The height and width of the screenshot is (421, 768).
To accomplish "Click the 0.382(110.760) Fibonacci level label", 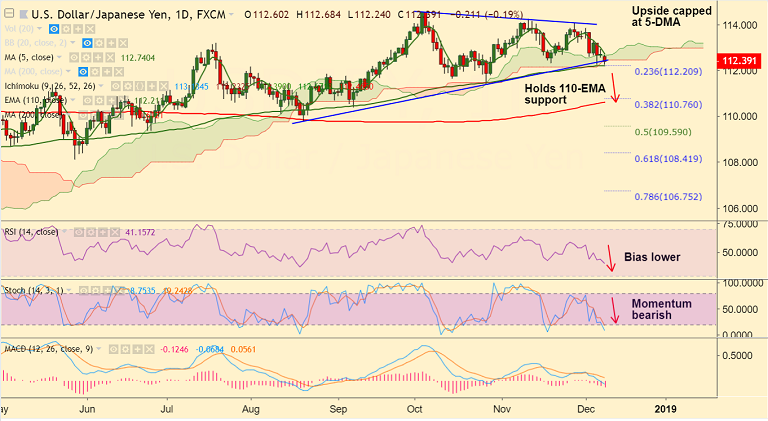I will (x=668, y=105).
